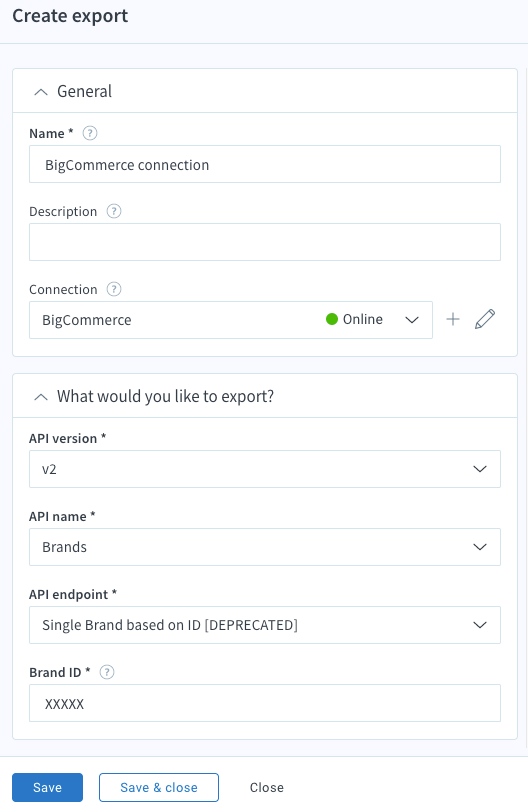Edit the BigCommerce connection with pencil icon
Screen dimensions: 528x812
[485, 319]
